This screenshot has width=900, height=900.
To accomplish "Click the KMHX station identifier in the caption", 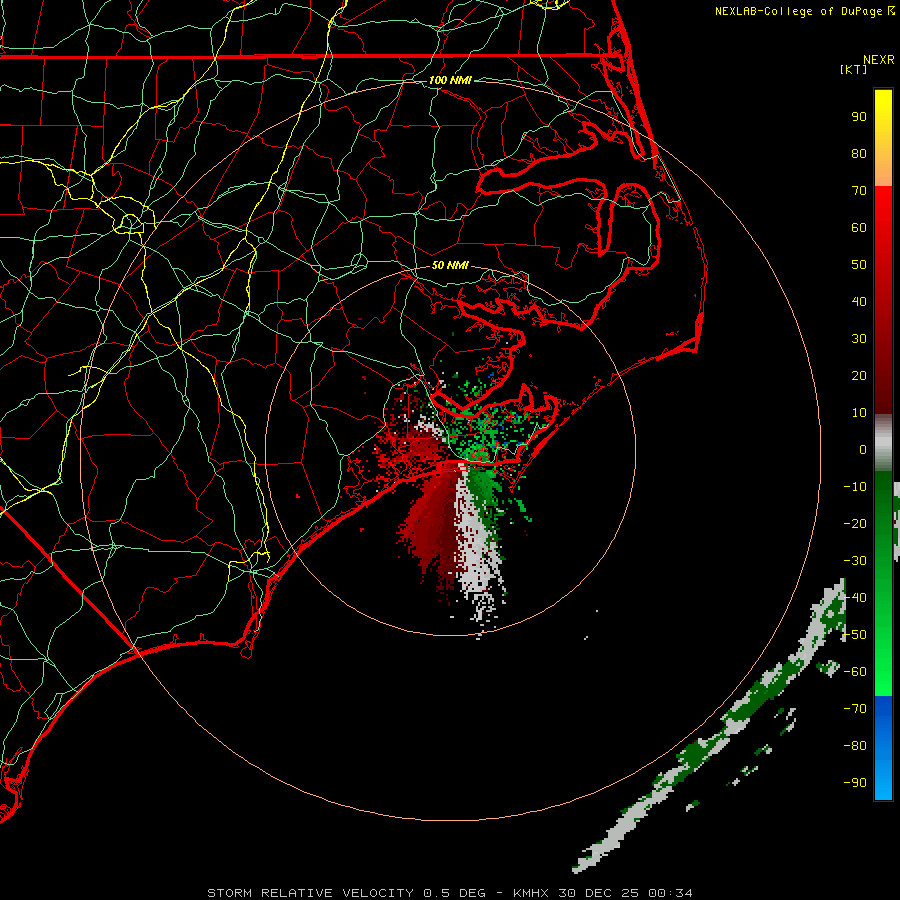I will 531,893.
